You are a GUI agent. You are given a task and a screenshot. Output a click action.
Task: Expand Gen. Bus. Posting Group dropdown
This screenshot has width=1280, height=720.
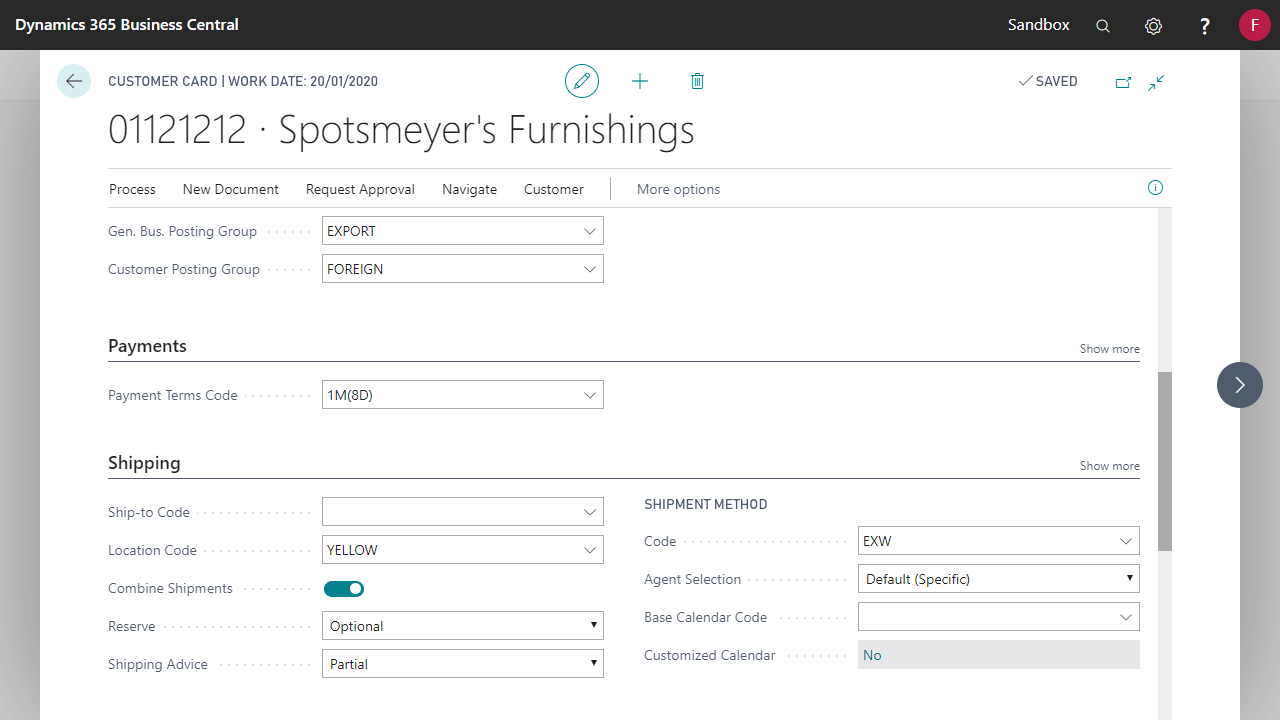pyautogui.click(x=590, y=231)
